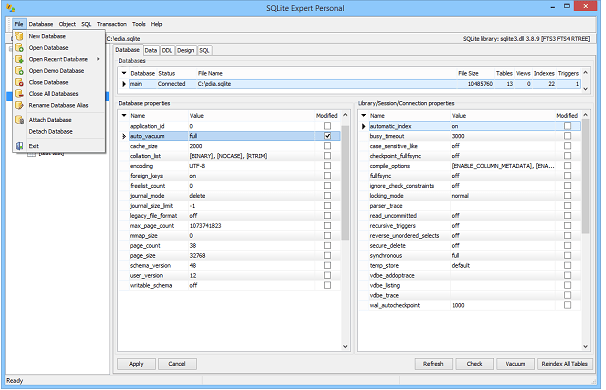Click the Close All Databases icon

pyautogui.click(x=19, y=94)
